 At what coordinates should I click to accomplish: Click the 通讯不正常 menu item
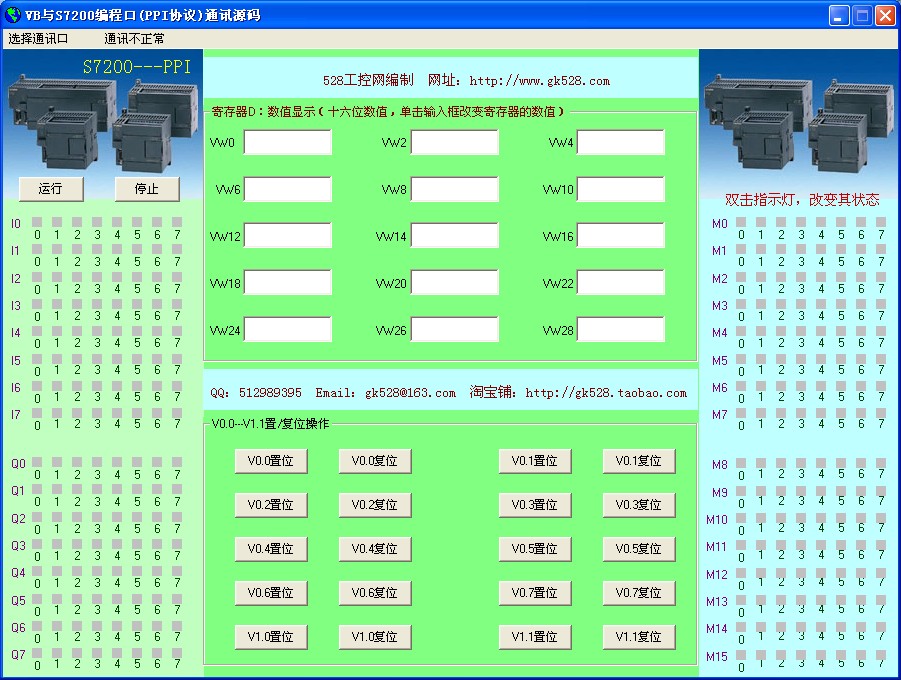[134, 39]
